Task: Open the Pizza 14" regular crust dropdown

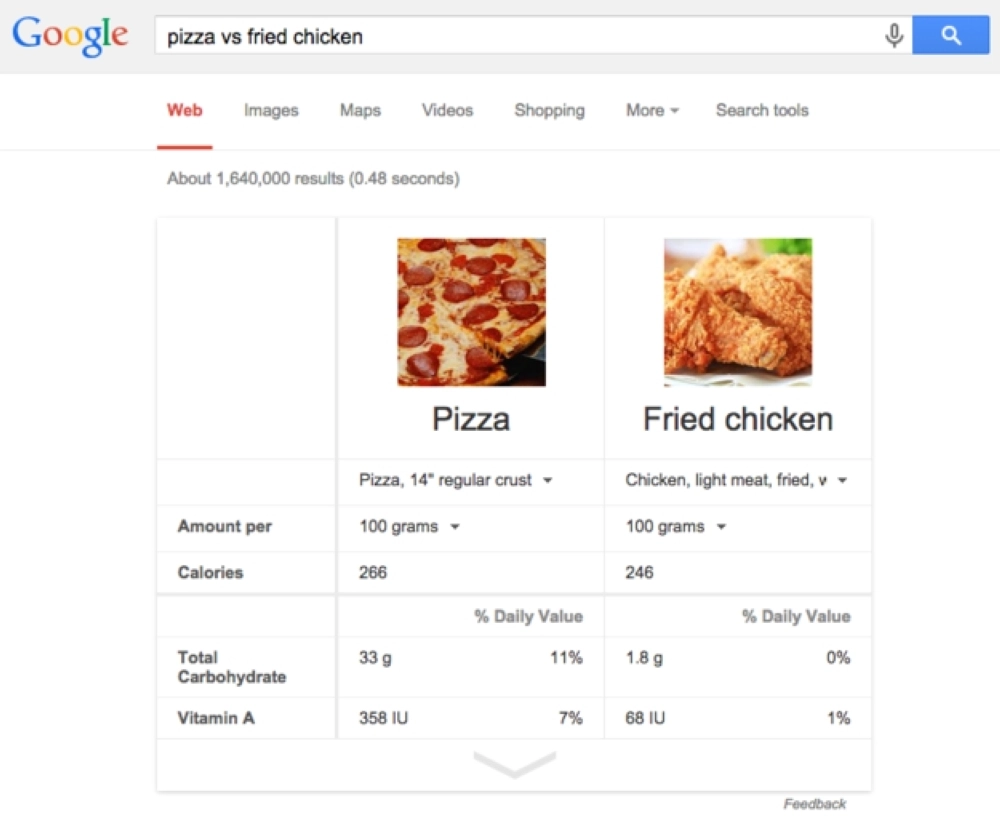Action: tap(456, 481)
